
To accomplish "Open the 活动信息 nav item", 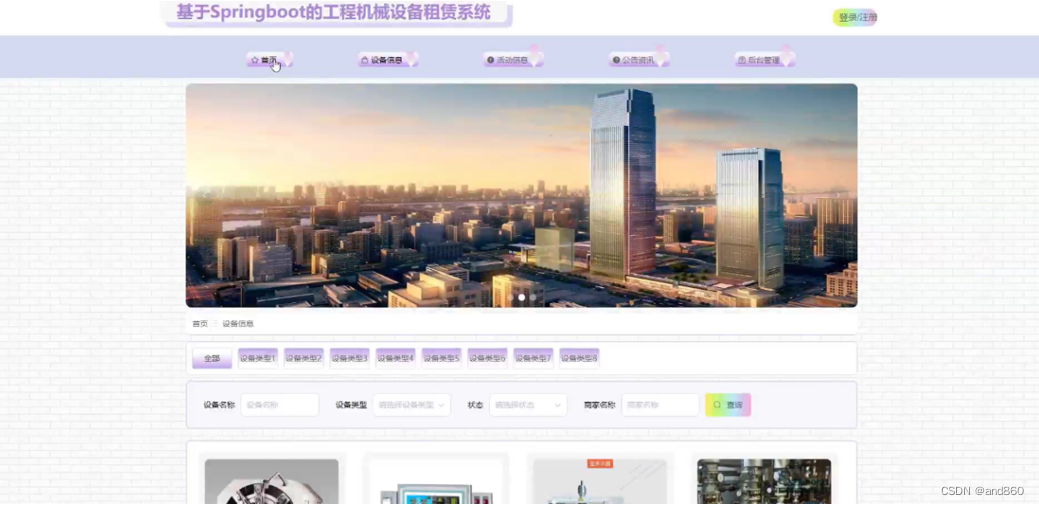I will click(513, 60).
